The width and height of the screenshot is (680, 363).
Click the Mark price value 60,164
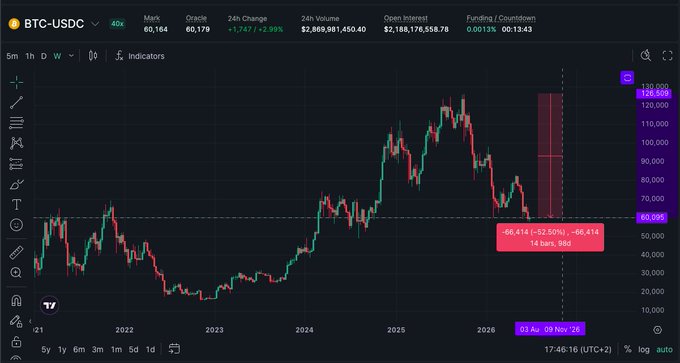156,30
